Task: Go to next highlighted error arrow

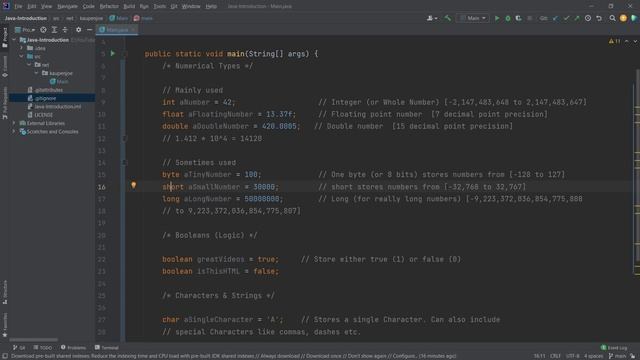Action: (x=635, y=41)
